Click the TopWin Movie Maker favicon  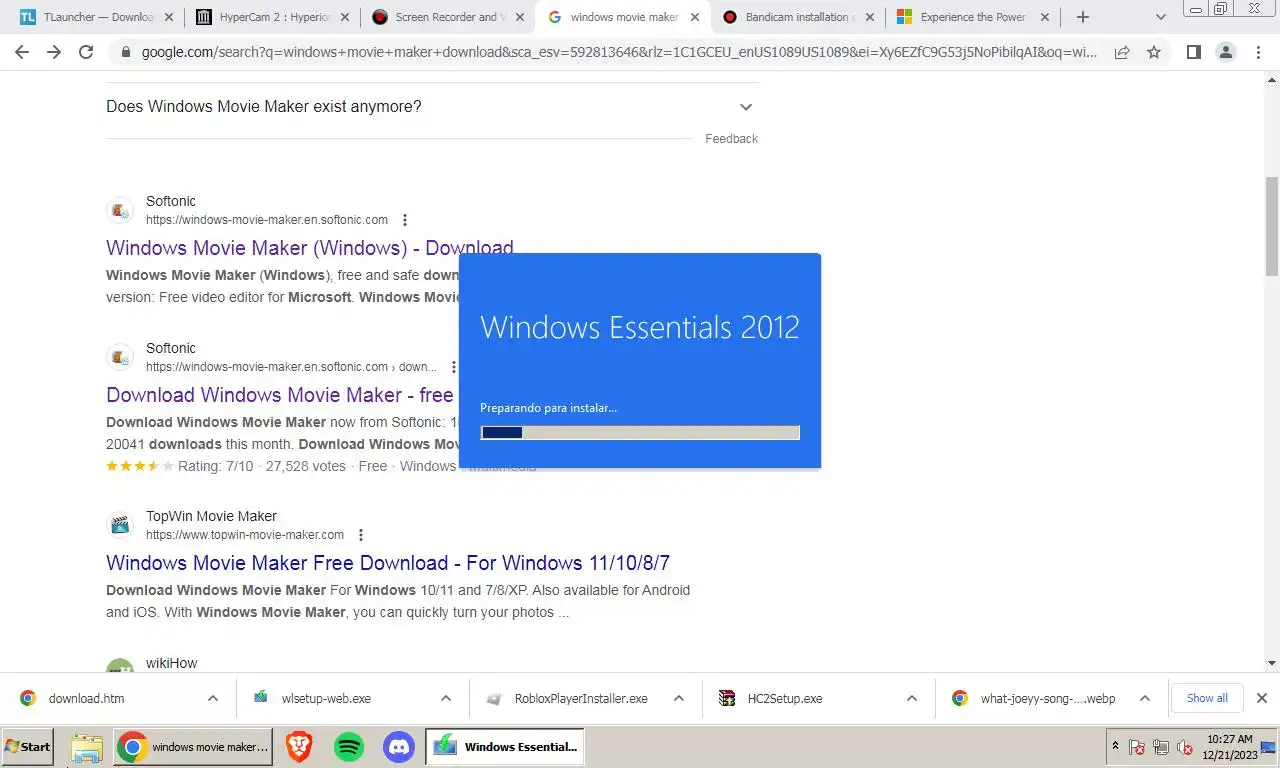pyautogui.click(x=120, y=525)
